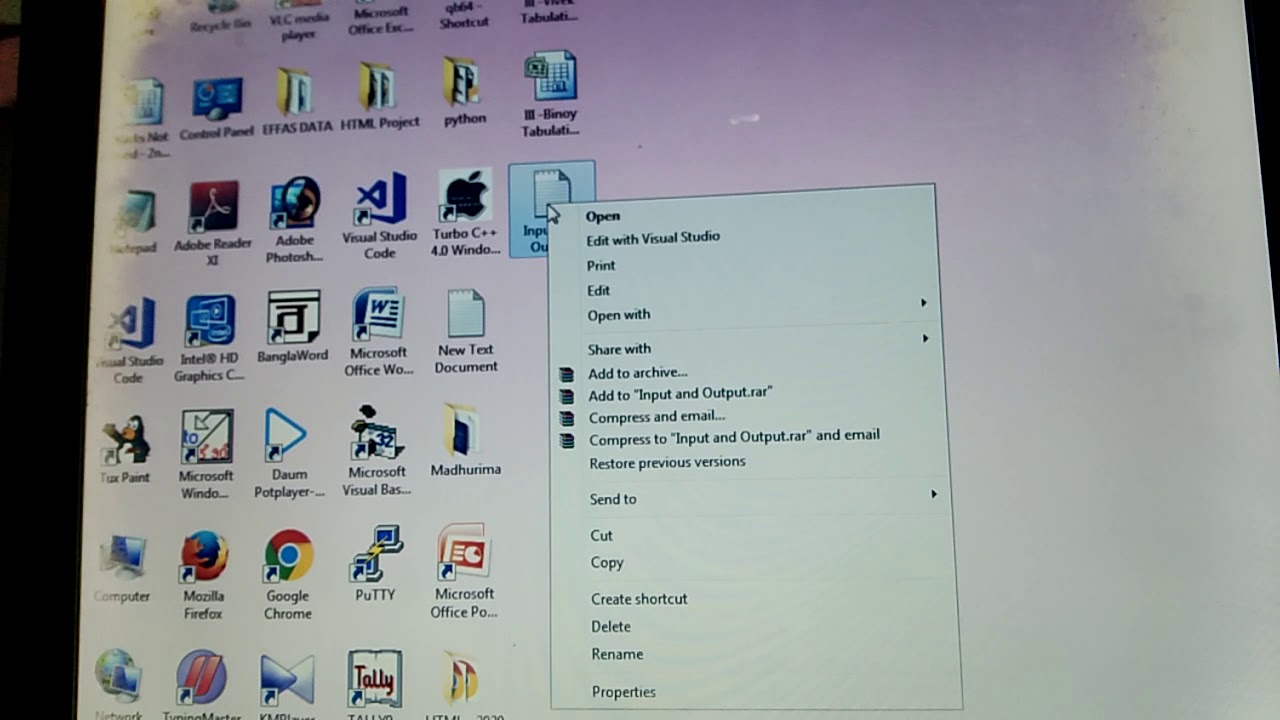Select the Notepad desktop shortcut
Screen dimensions: 1280x720
pos(134,222)
